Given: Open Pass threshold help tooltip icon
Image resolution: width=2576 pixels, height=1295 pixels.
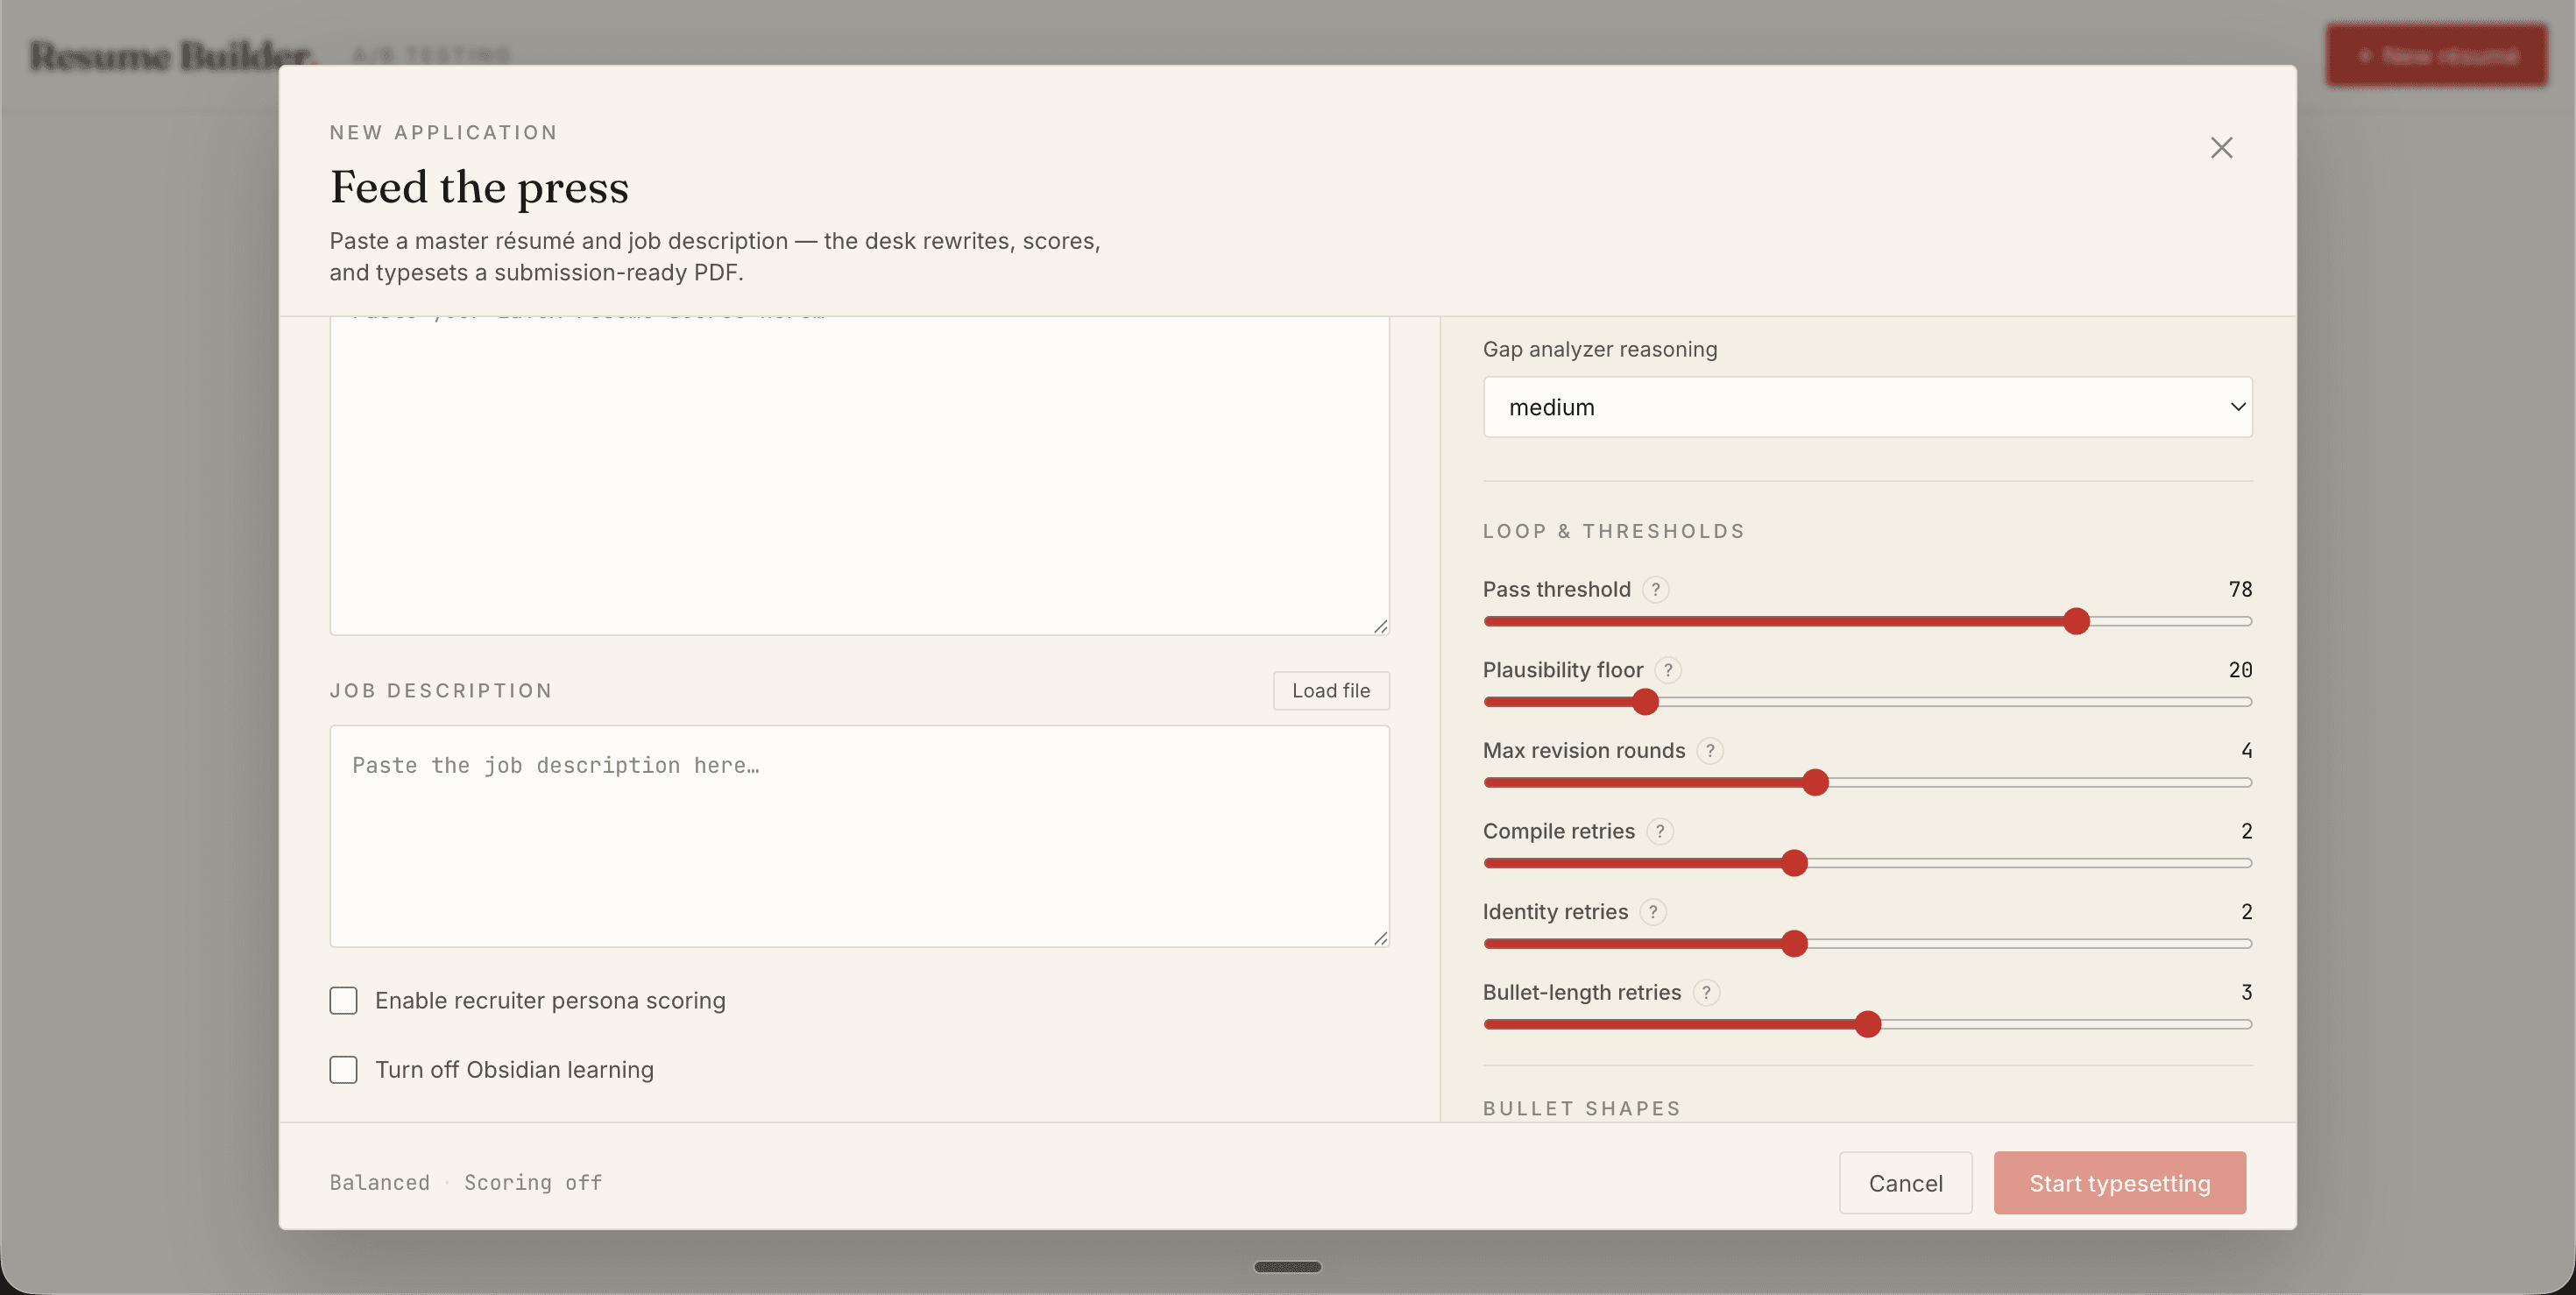Looking at the screenshot, I should (1656, 589).
